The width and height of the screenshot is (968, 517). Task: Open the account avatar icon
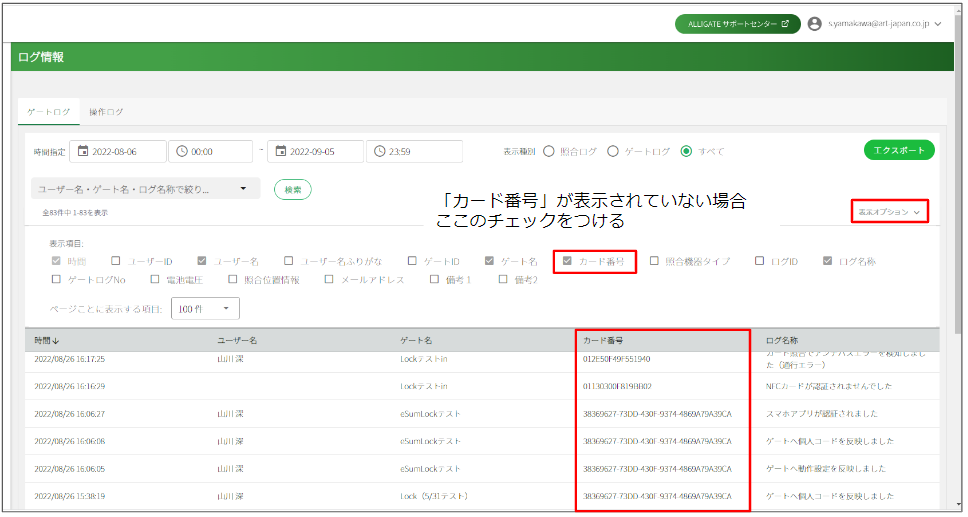(x=815, y=24)
